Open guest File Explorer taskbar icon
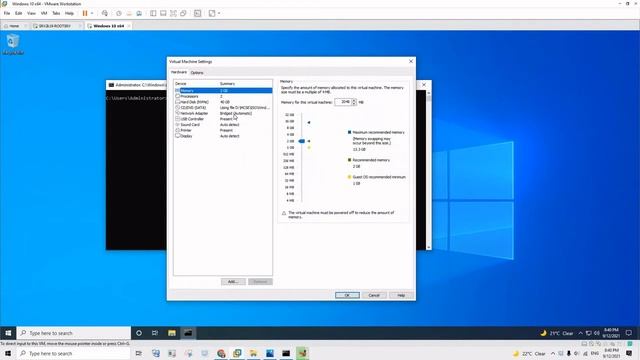Viewport: 640px width, 360px height. point(172,333)
